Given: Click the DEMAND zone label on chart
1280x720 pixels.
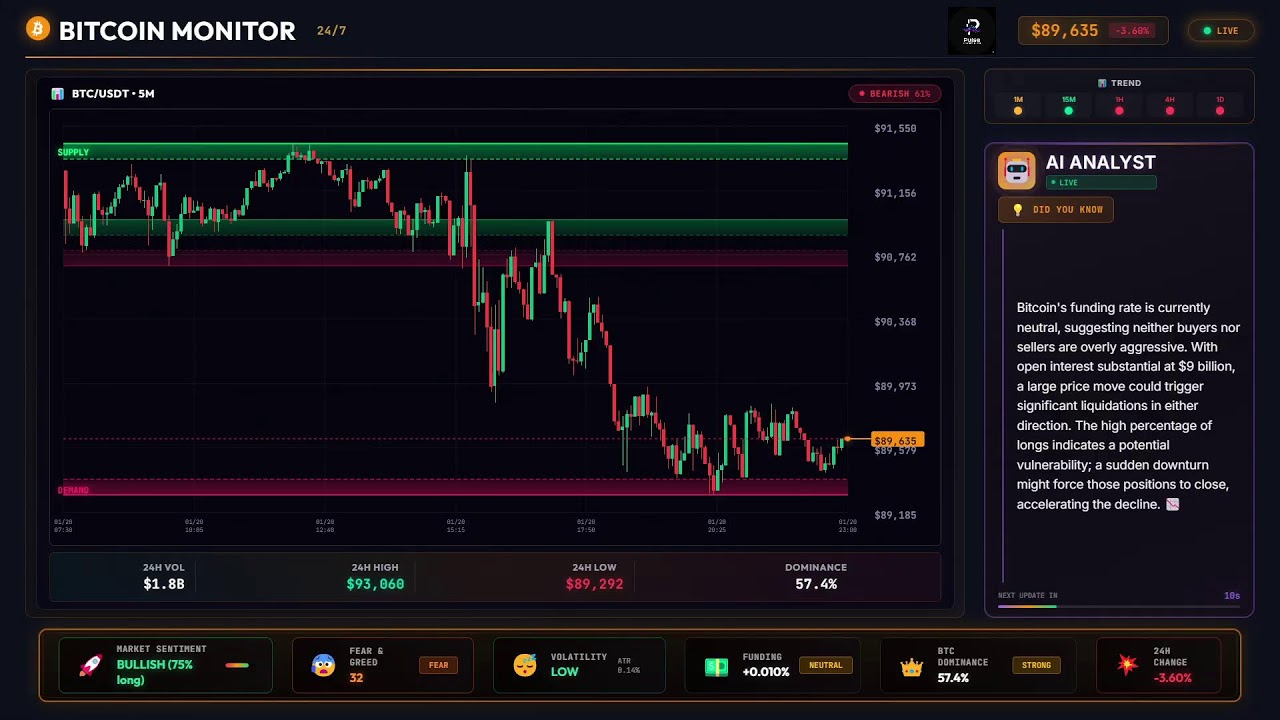Looking at the screenshot, I should click(x=74, y=490).
